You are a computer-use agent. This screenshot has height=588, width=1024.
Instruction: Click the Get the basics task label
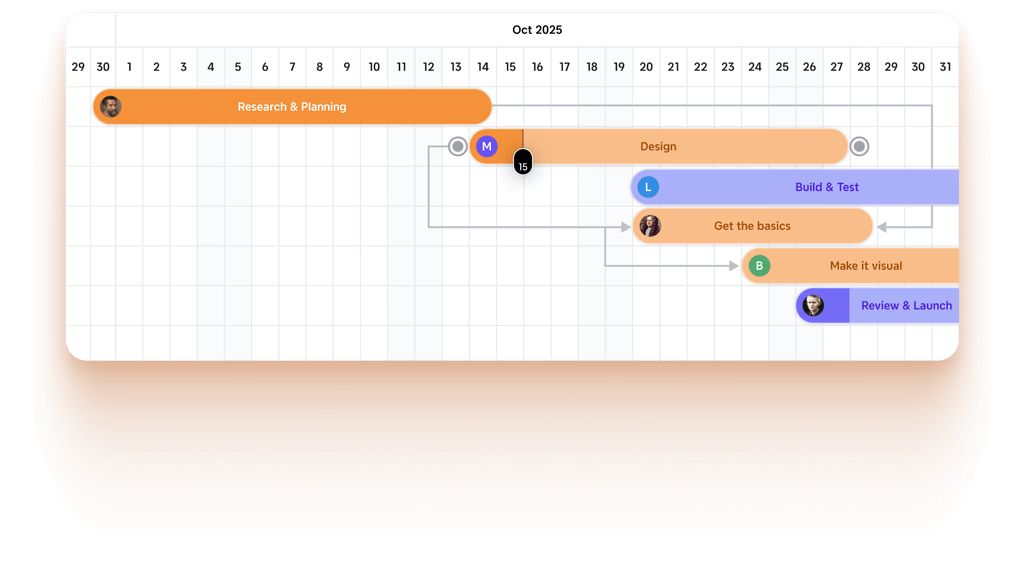pyautogui.click(x=752, y=226)
